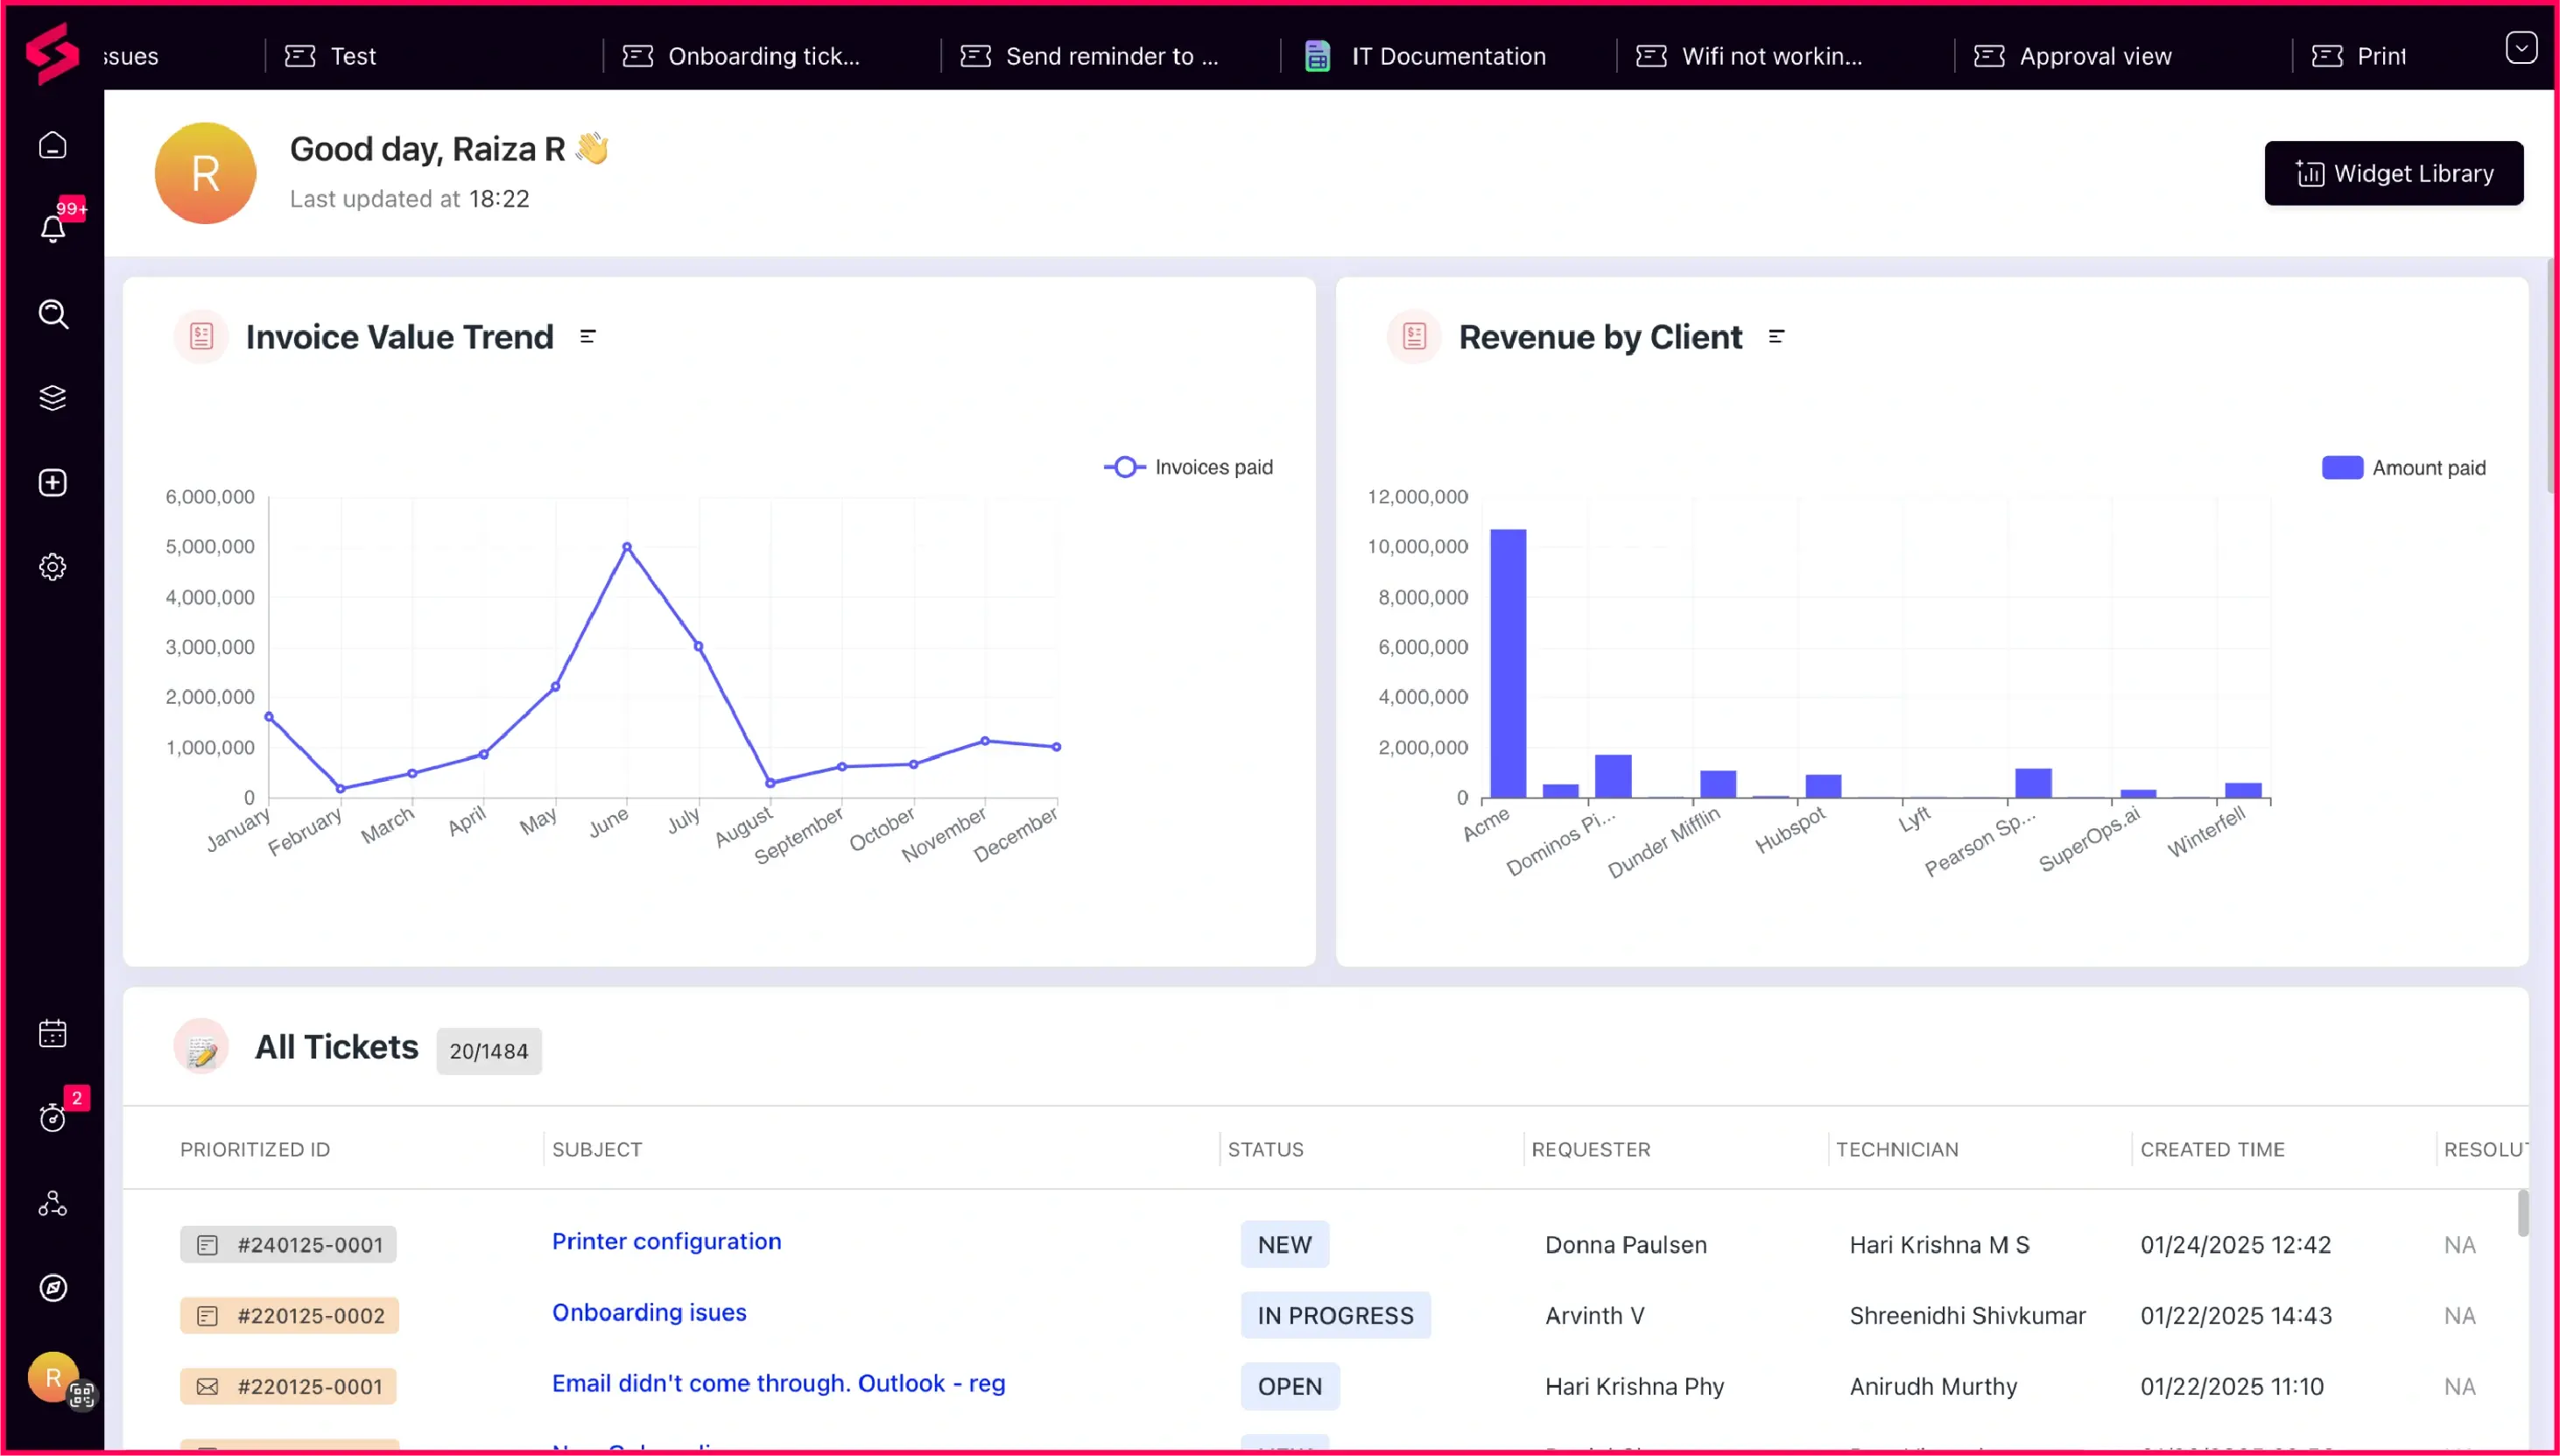Click the timer icon with badge 2
The image size is (2560, 1456).
[x=52, y=1118]
